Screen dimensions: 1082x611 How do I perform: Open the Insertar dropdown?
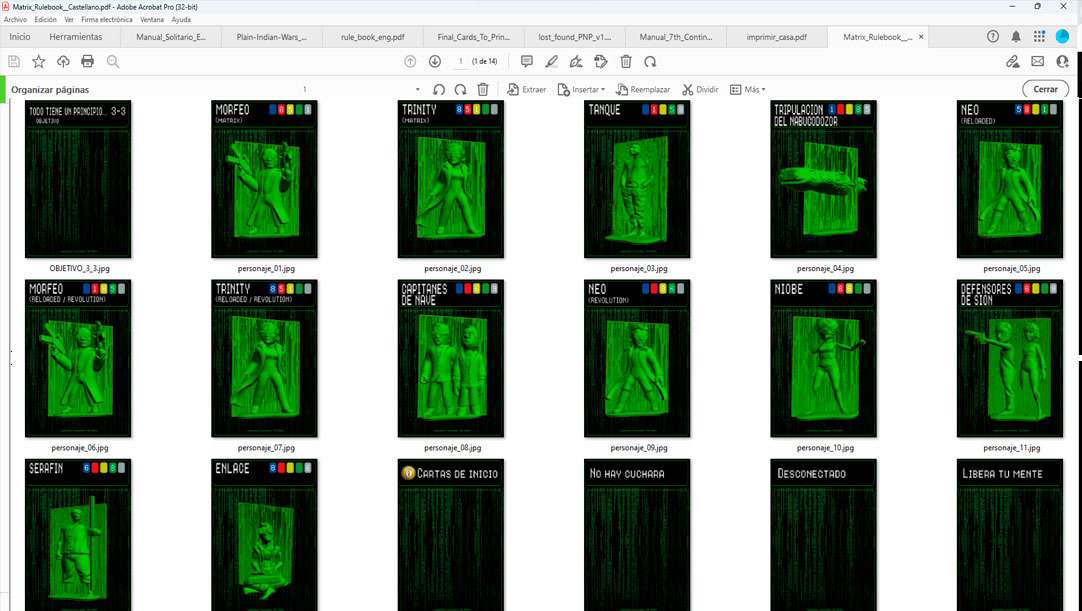(581, 89)
